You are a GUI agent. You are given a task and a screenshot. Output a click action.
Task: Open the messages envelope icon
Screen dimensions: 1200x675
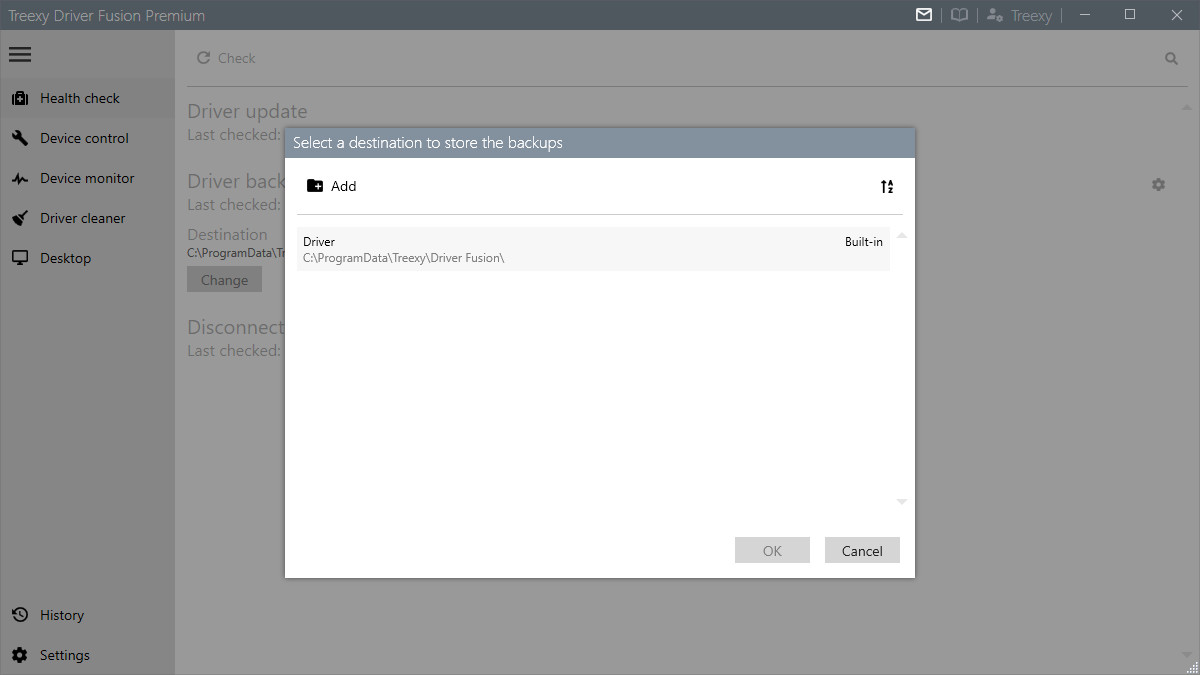pyautogui.click(x=923, y=15)
